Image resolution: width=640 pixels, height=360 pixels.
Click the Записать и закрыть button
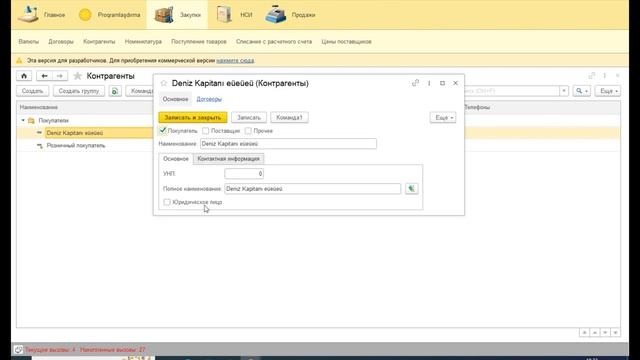coord(193,118)
